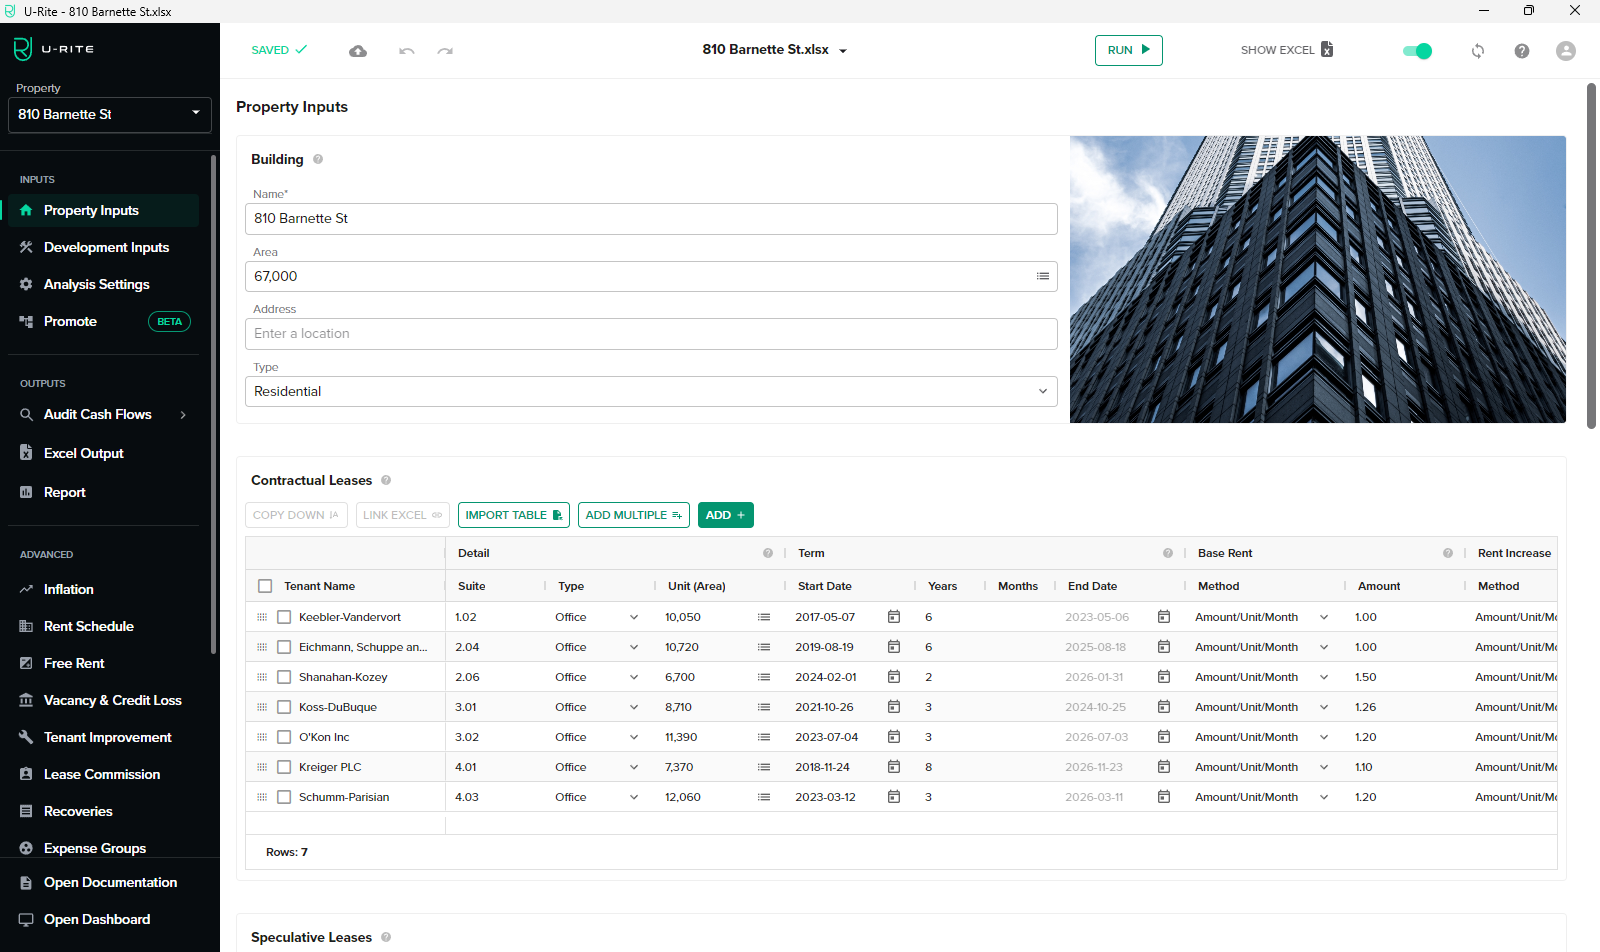Check the O'Kon Inc lease row checkbox
This screenshot has width=1600, height=952.
coord(284,737)
